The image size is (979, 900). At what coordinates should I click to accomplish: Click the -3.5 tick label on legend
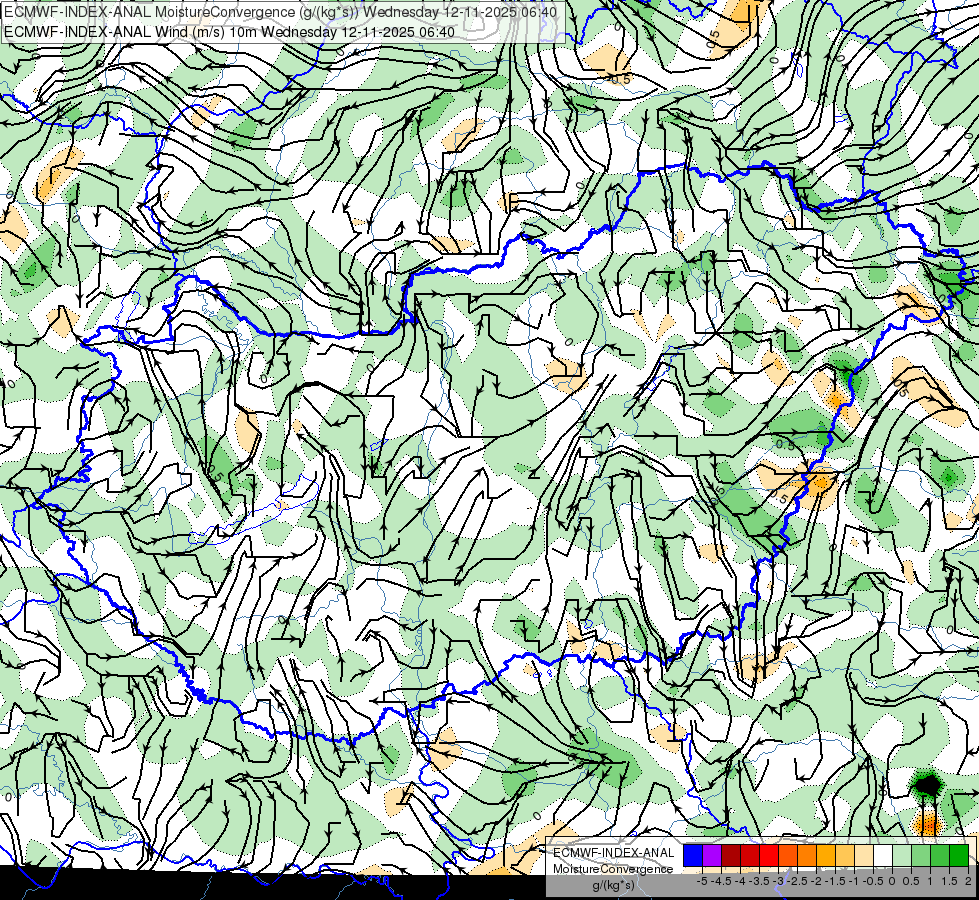(759, 881)
